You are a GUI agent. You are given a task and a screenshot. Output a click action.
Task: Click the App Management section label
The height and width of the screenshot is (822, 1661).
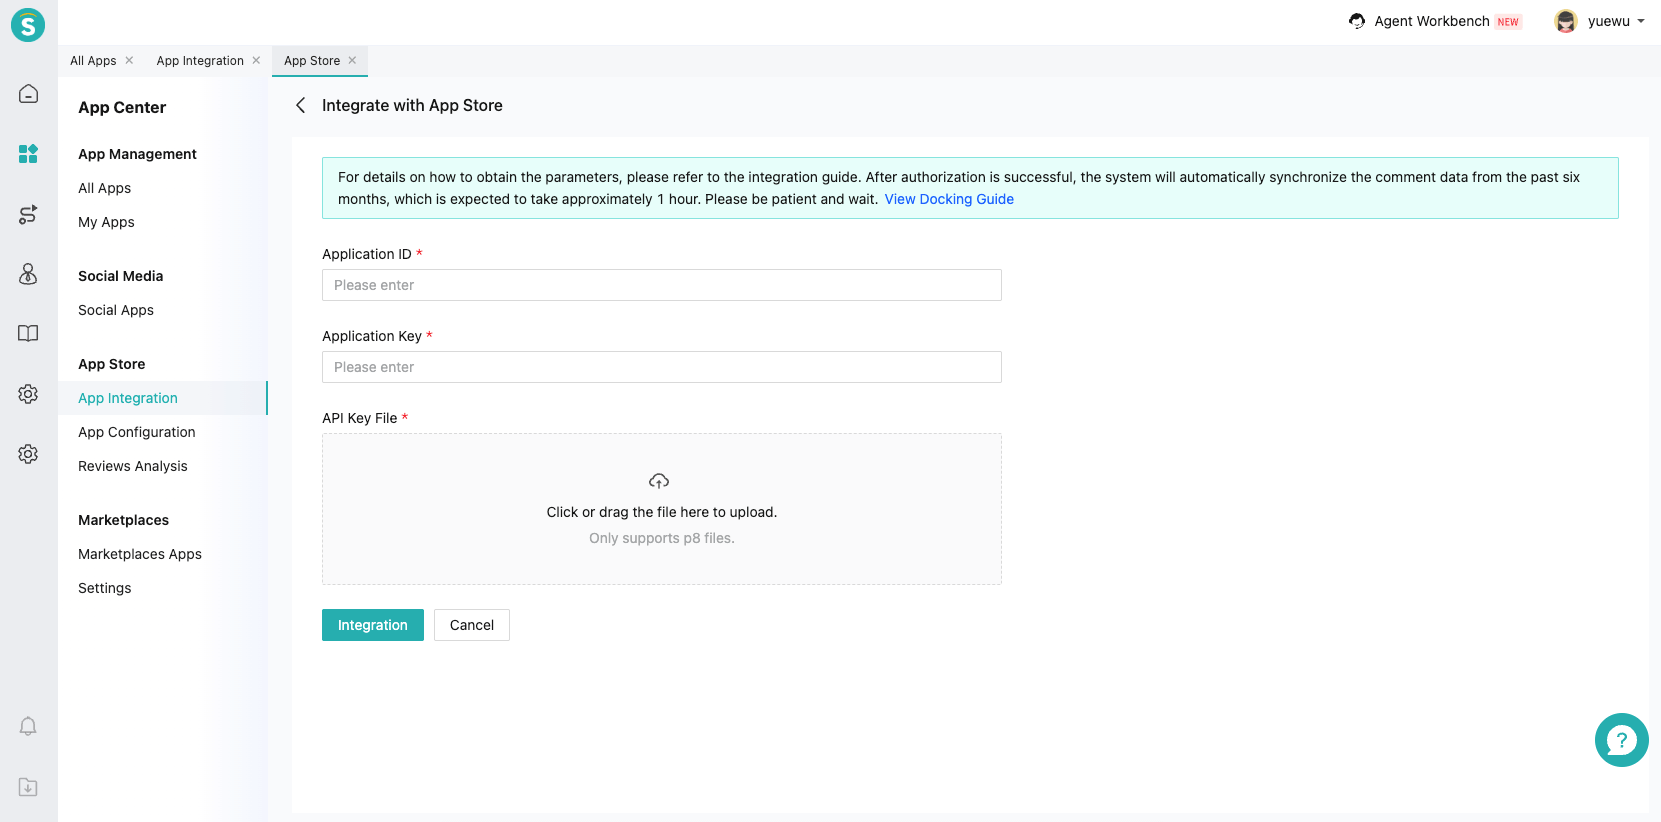tap(137, 154)
